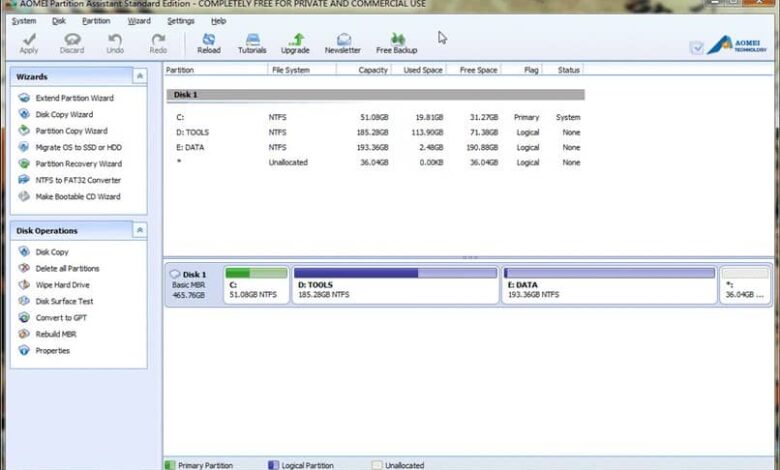Reload disk information from toolbar
780x470 pixels.
(x=209, y=39)
